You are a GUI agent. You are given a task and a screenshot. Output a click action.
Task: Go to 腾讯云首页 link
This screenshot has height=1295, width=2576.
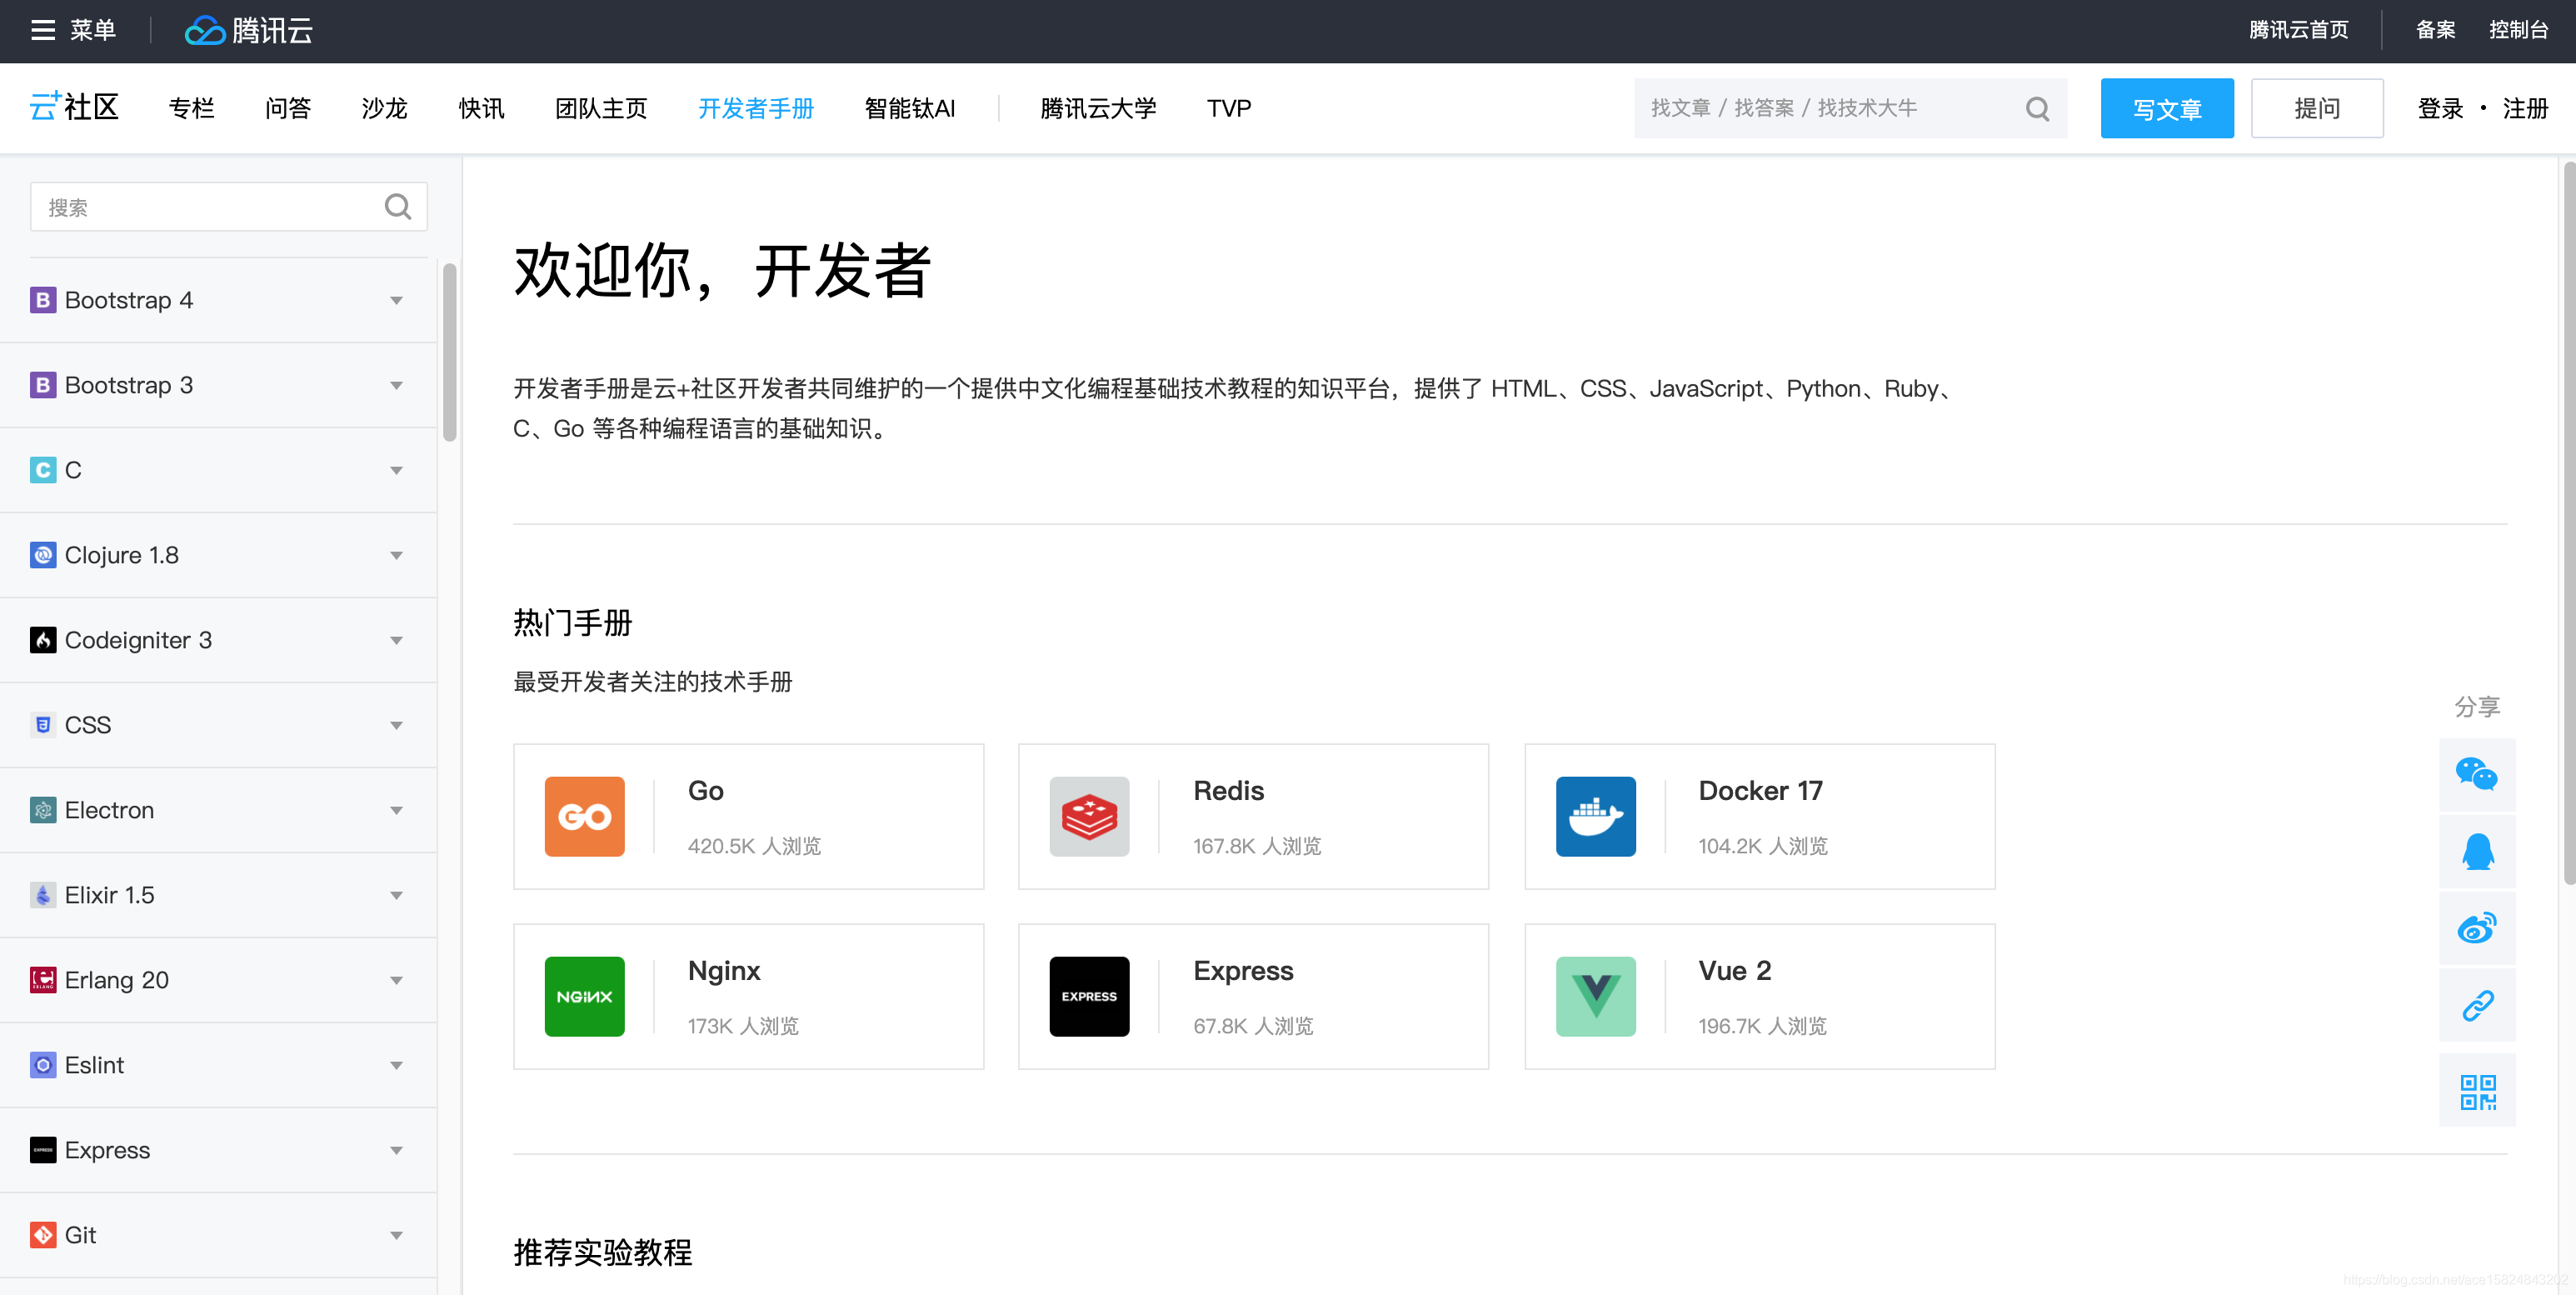click(2299, 30)
